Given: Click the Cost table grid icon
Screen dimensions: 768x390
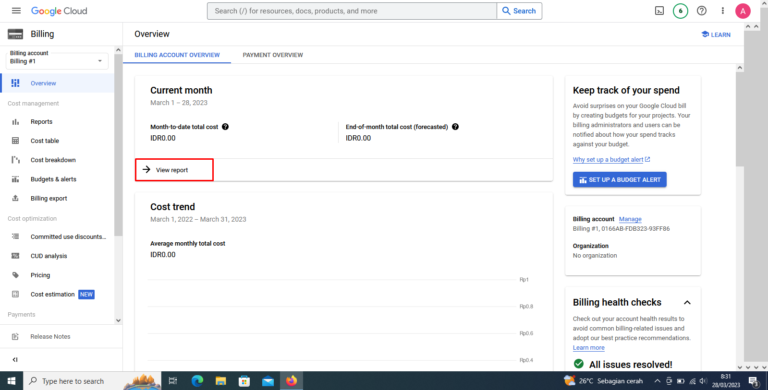Looking at the screenshot, I should [15, 141].
